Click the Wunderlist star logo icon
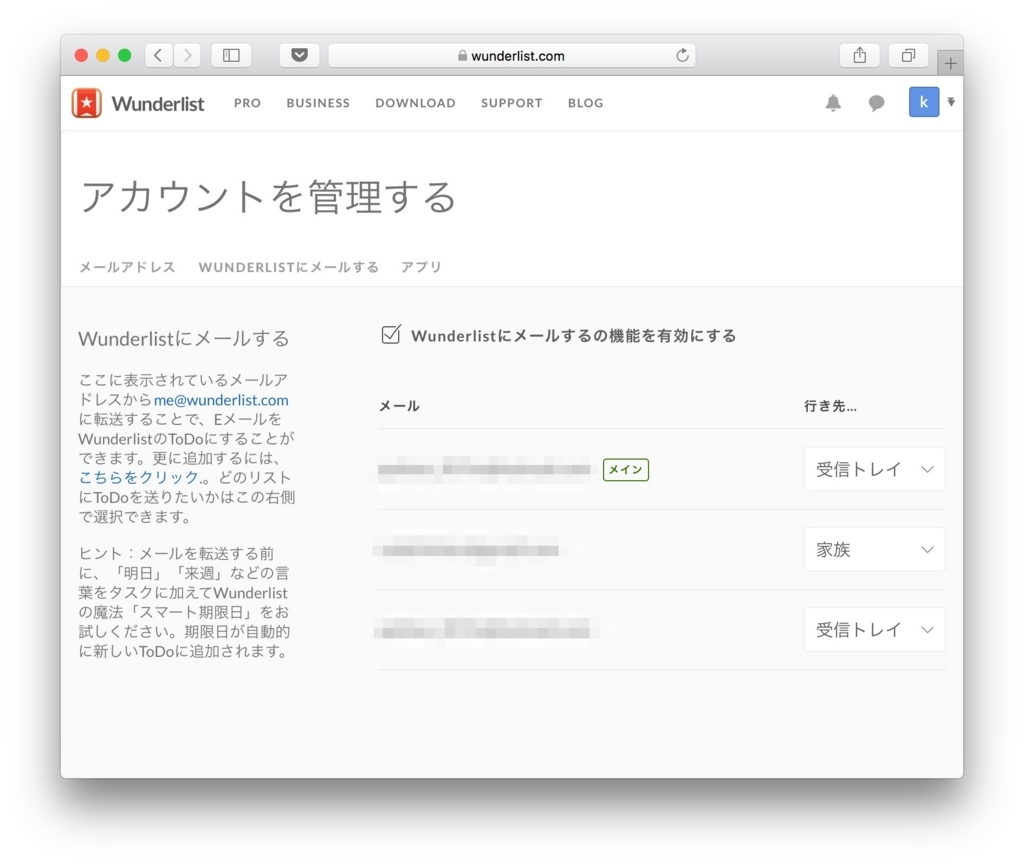 86,102
